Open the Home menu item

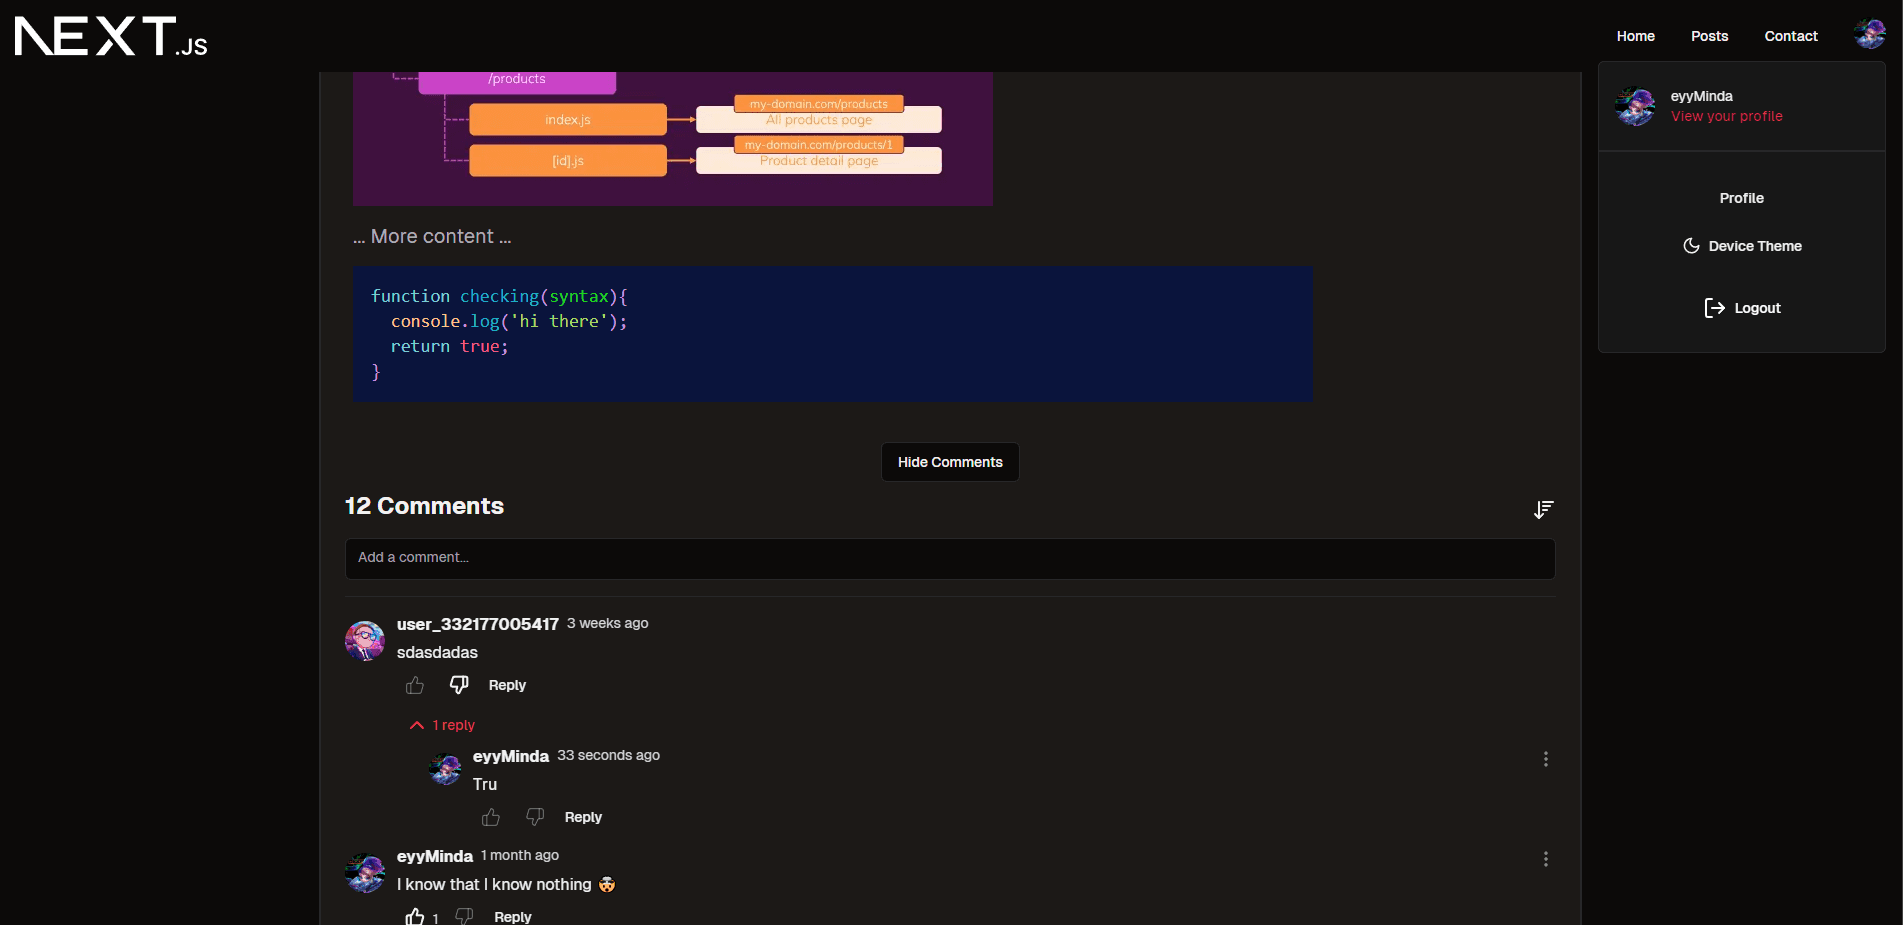click(x=1635, y=36)
